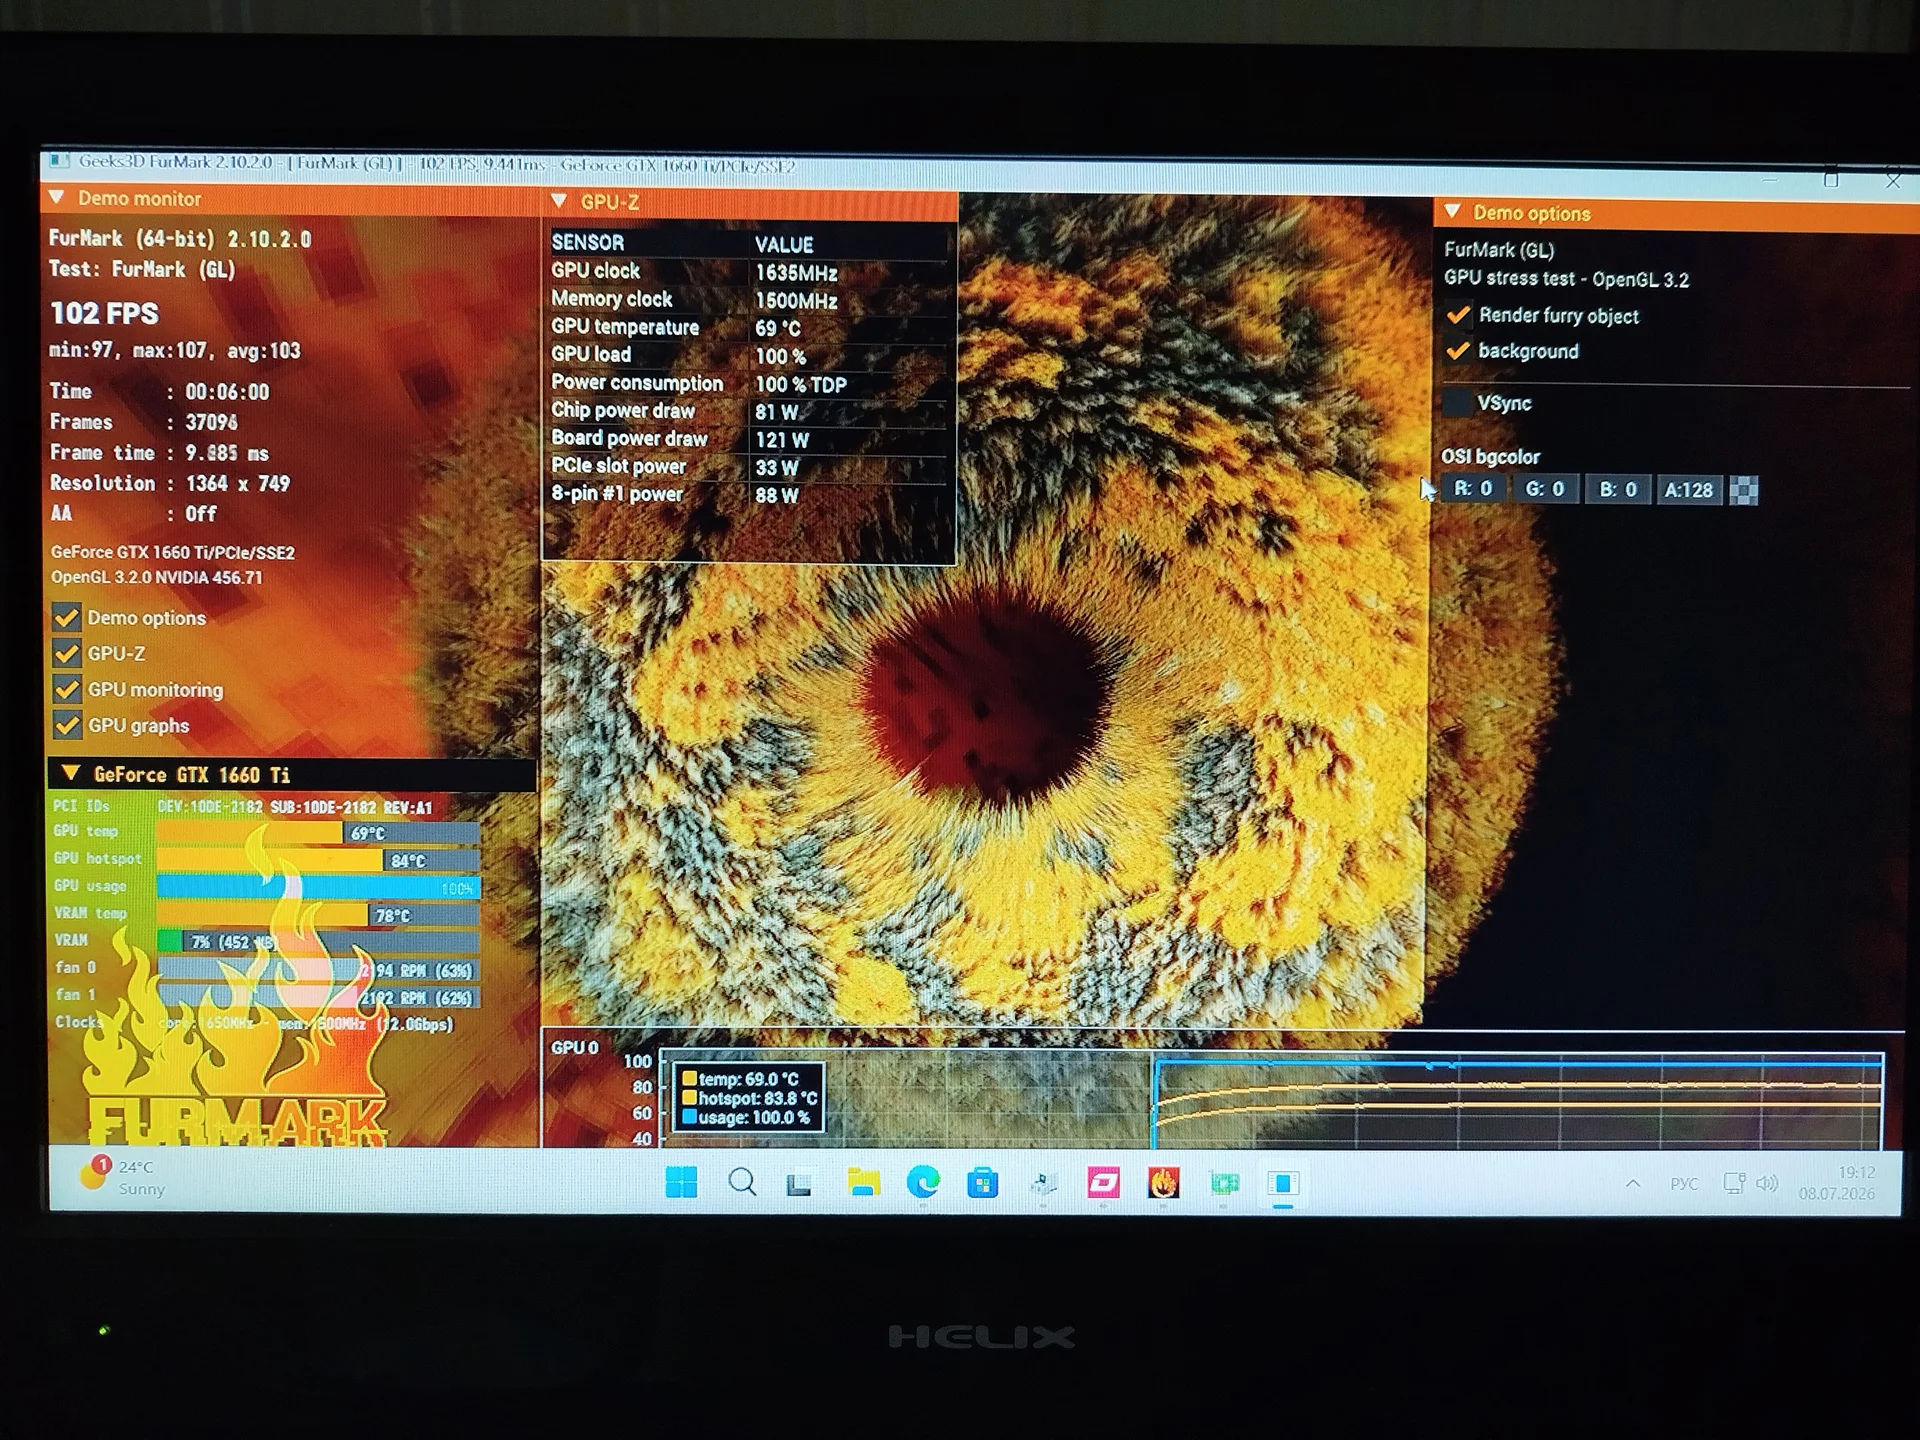The height and width of the screenshot is (1440, 1920).
Task: Open Task View on the taskbar
Action: pos(799,1185)
